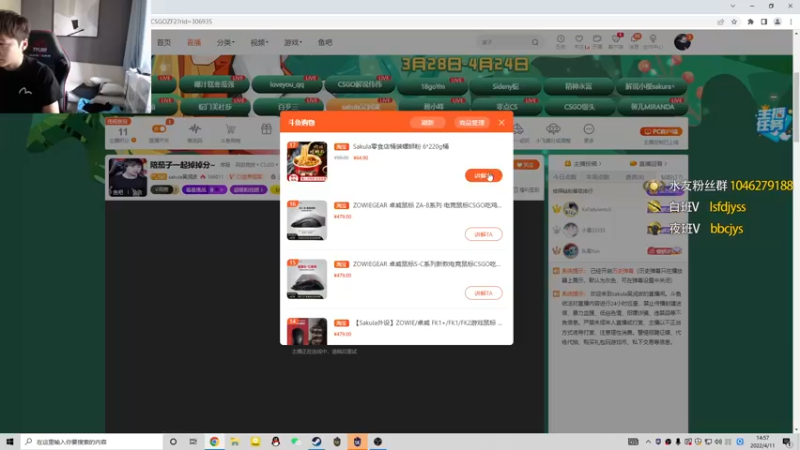Close the 斗鱼购物 shopping dialog

coord(502,122)
